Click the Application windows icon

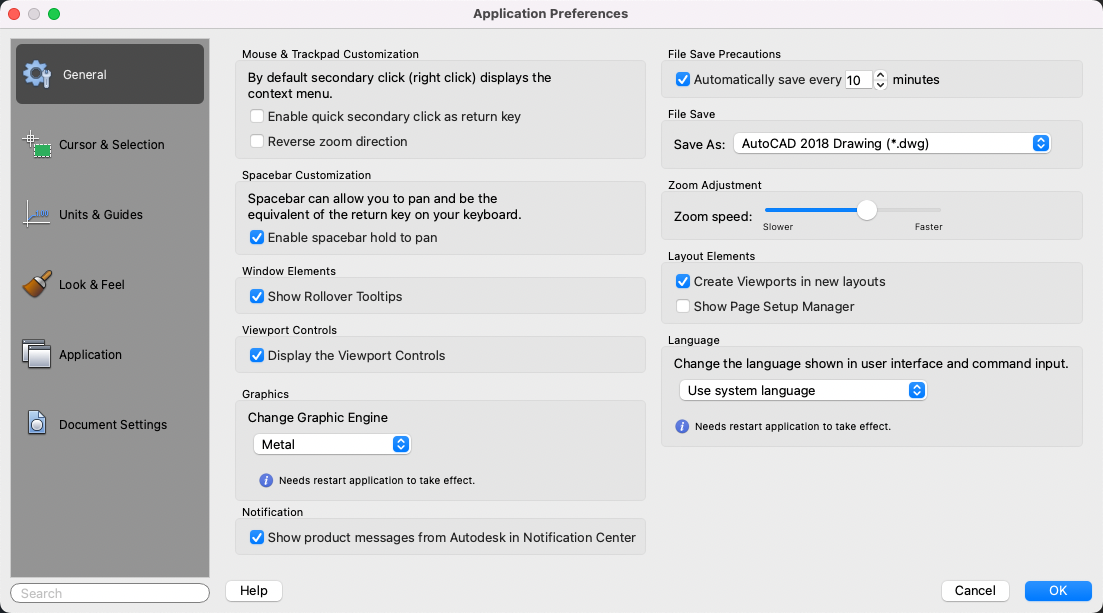(x=37, y=354)
